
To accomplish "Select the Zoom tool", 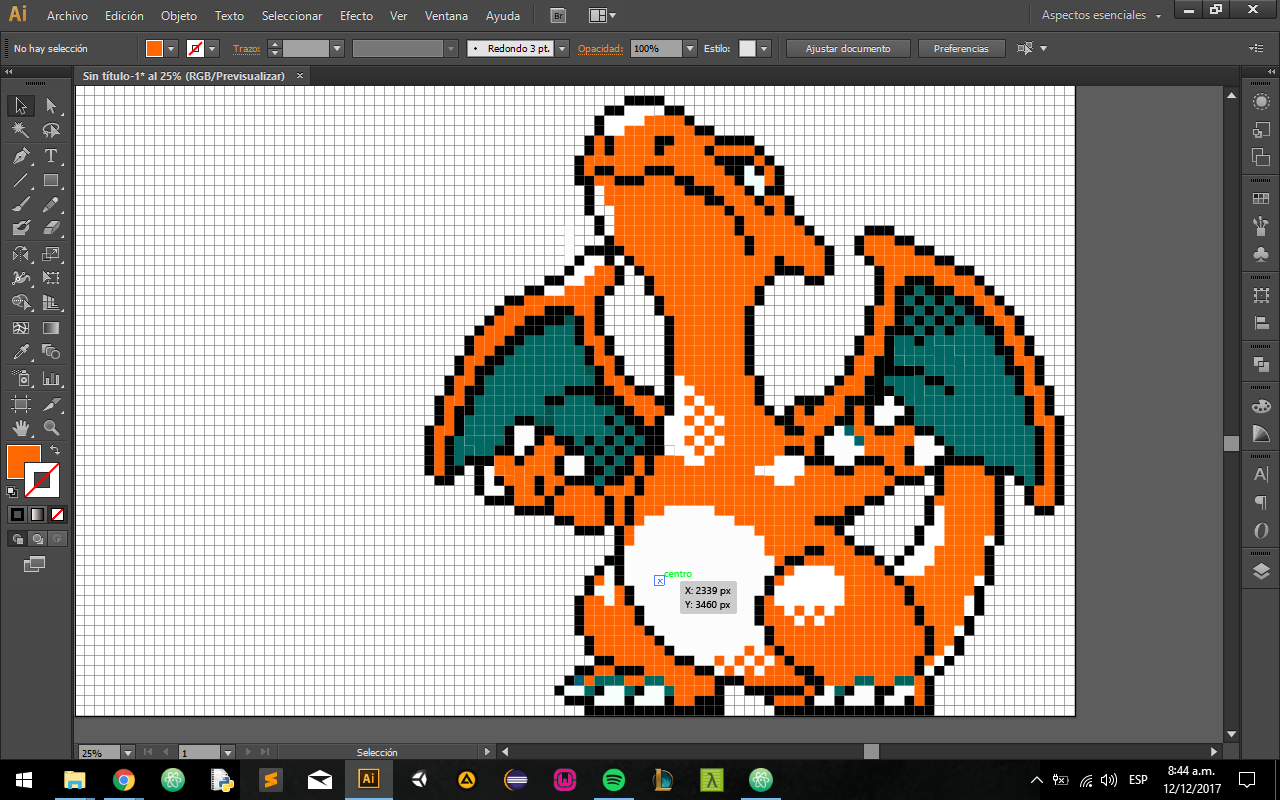I will pyautogui.click(x=51, y=428).
